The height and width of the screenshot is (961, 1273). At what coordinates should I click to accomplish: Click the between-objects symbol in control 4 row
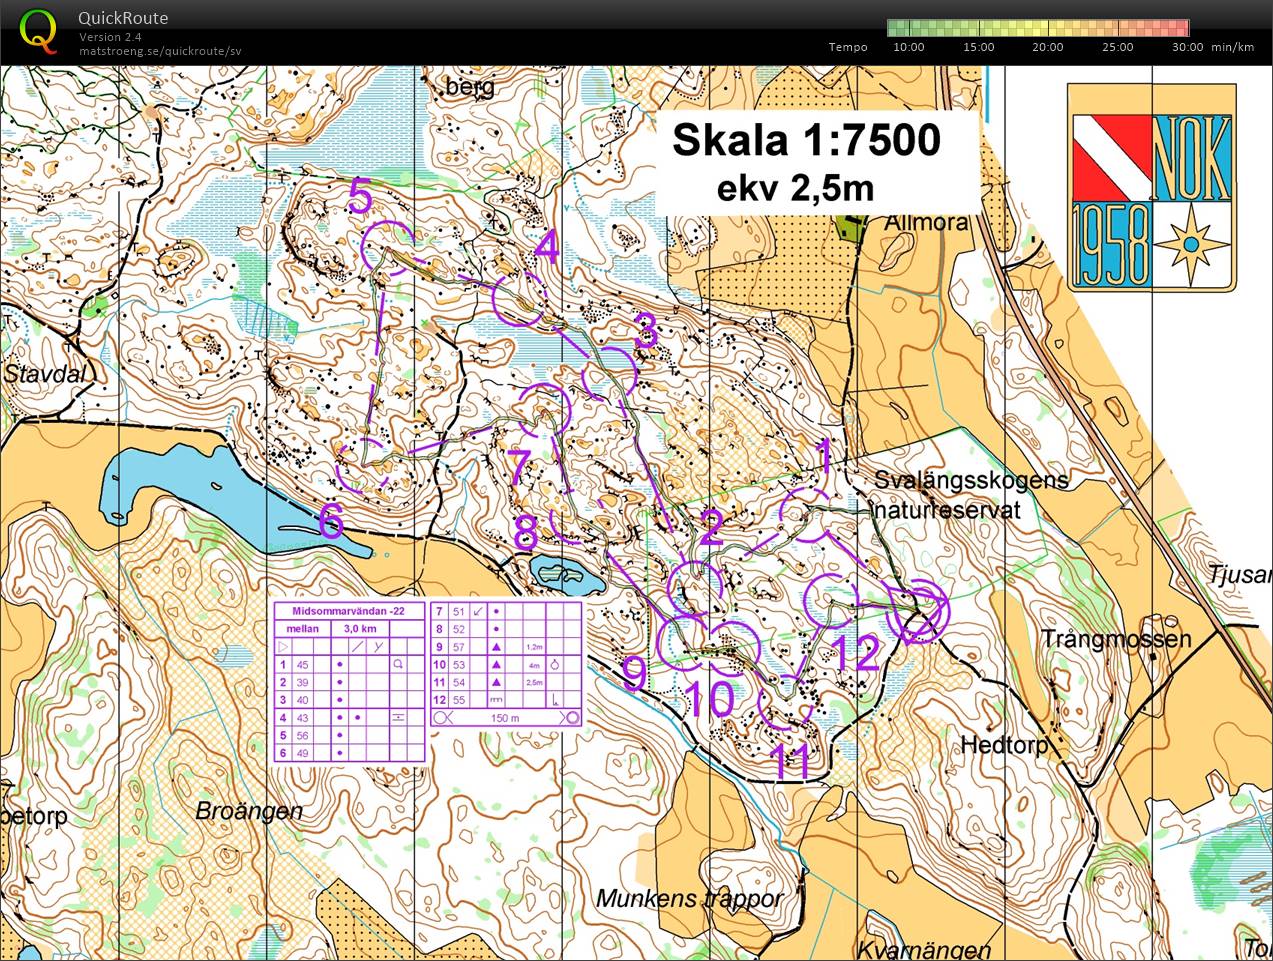pos(398,717)
